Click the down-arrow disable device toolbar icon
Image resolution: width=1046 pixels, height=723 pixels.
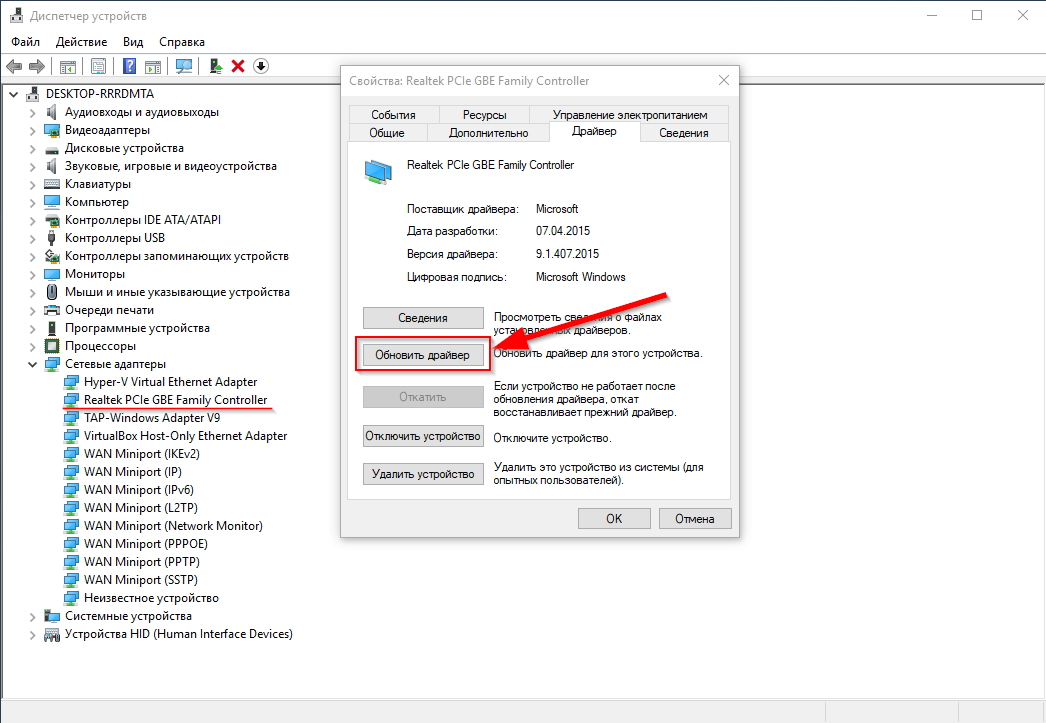click(261, 66)
